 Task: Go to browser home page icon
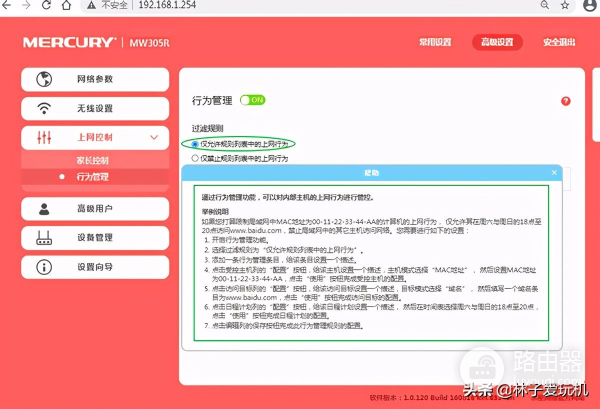[x=67, y=5]
